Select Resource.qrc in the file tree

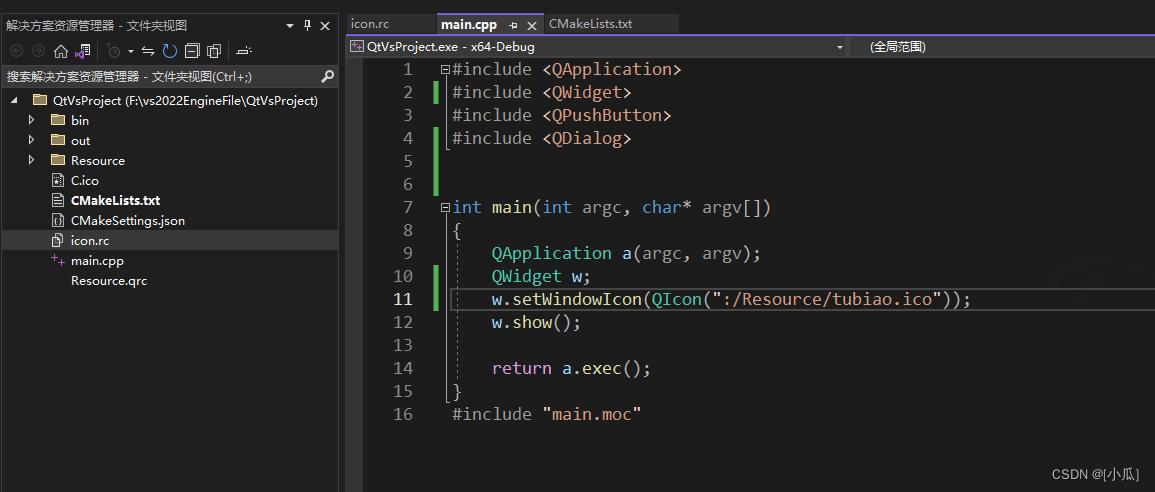pyautogui.click(x=109, y=281)
